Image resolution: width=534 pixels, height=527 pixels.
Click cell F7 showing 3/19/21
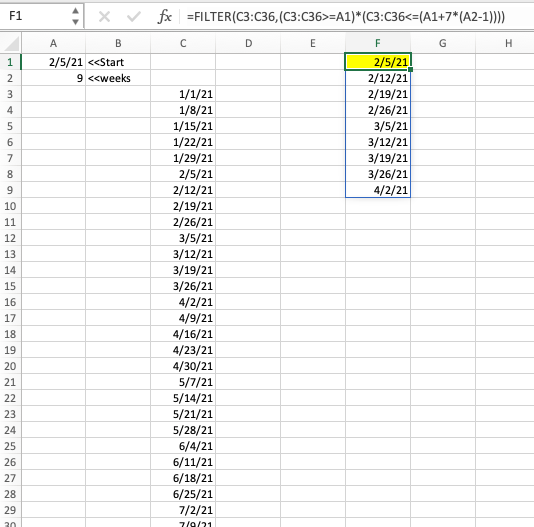378,158
